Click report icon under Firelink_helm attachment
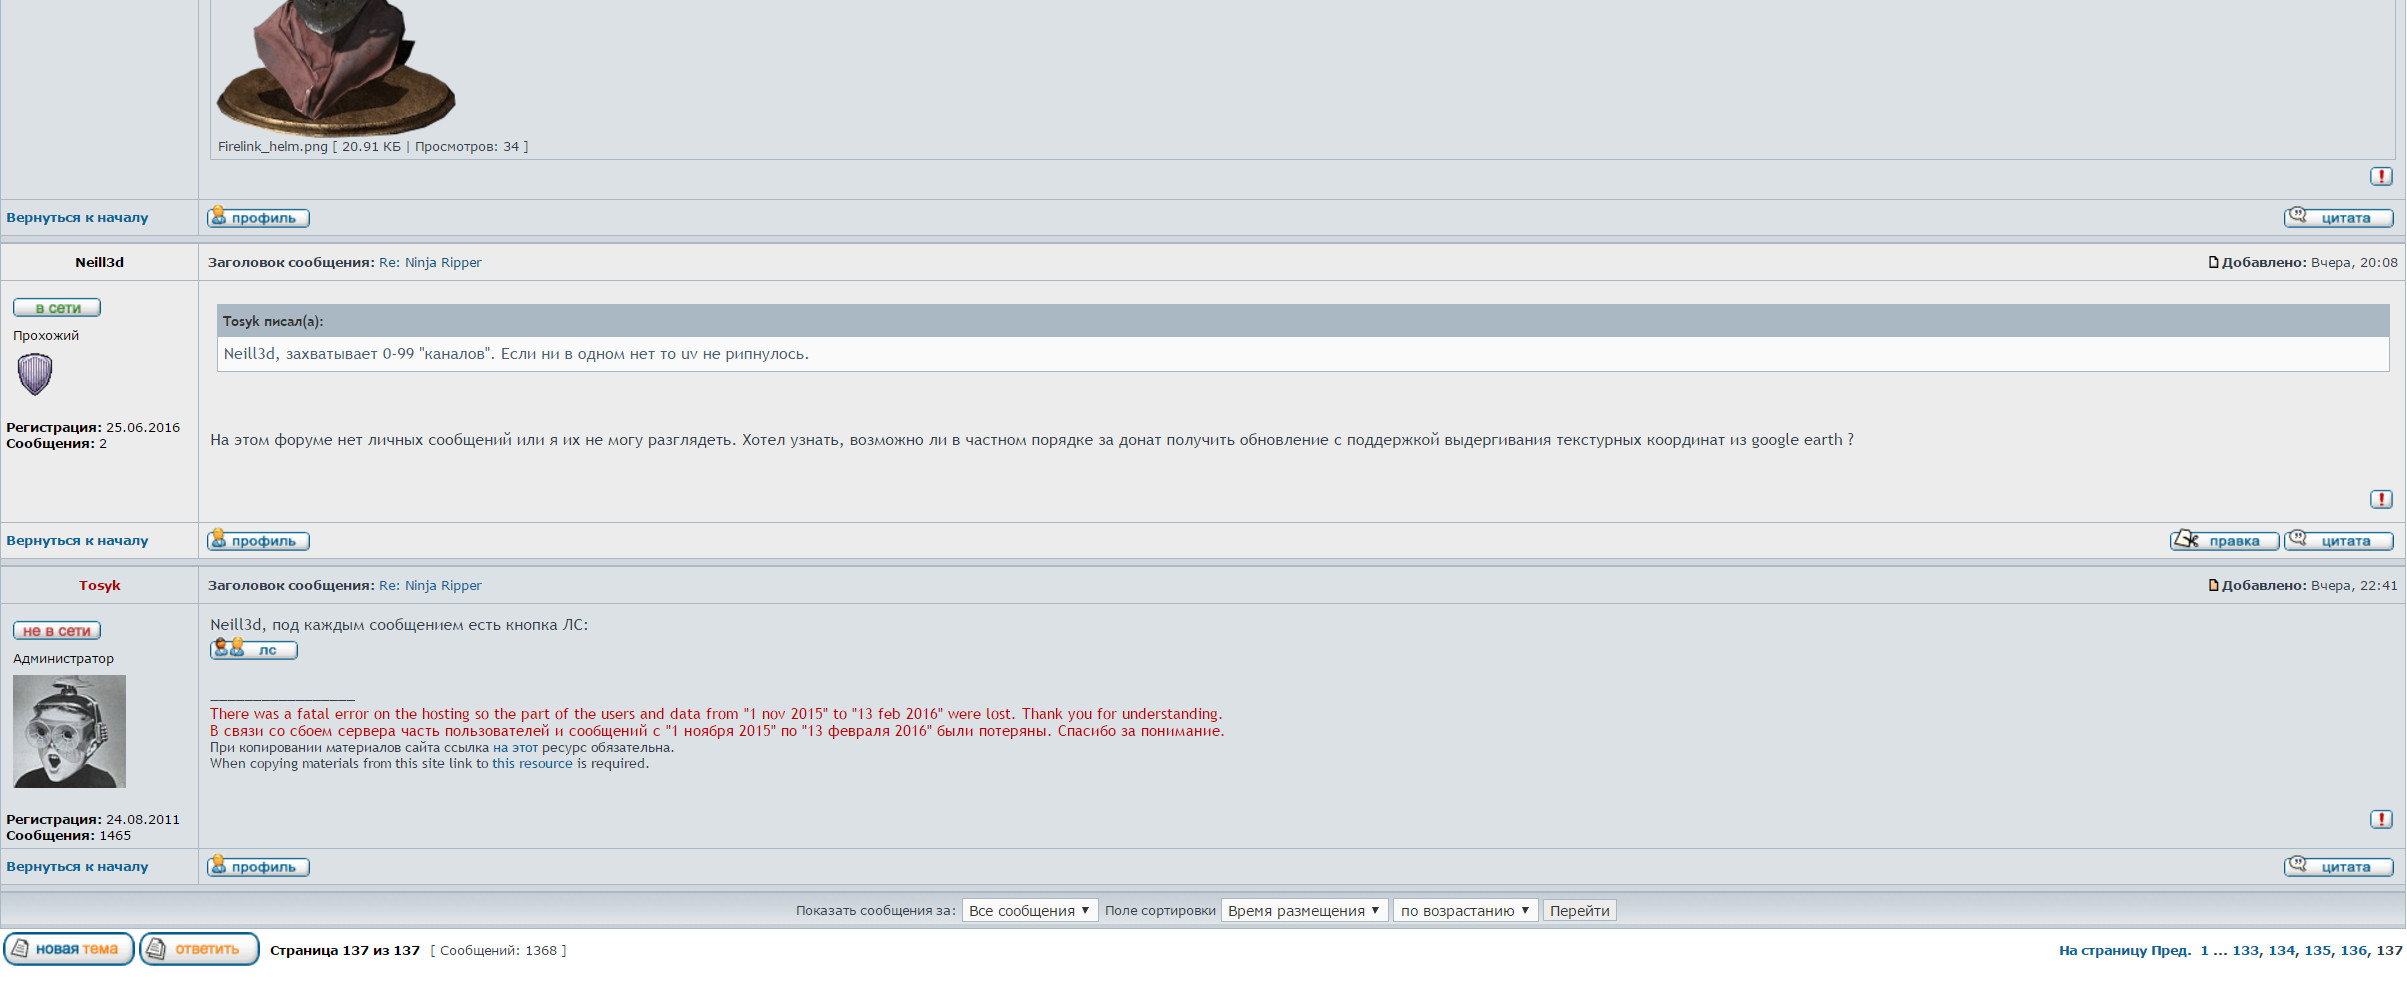Screen dimensions: 2407x982 (x=2380, y=176)
